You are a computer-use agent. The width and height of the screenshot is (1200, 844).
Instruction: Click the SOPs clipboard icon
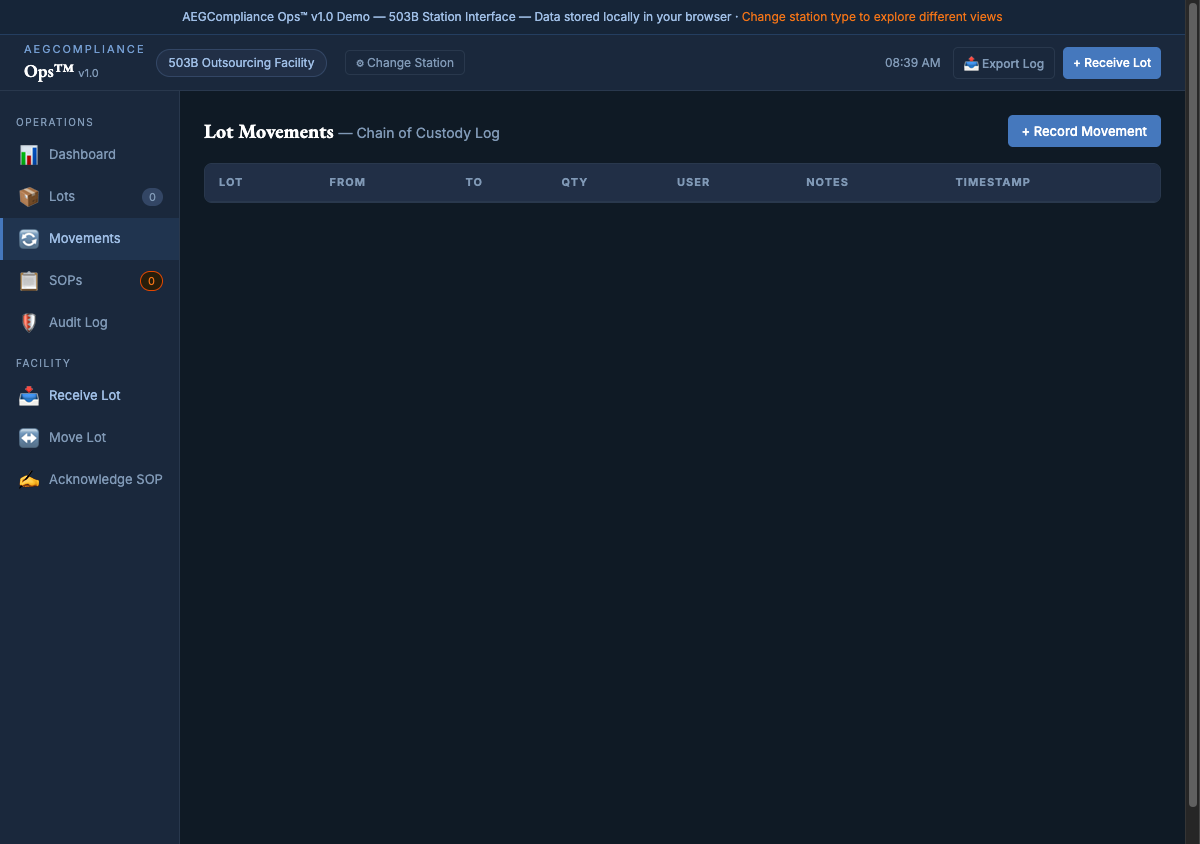[x=29, y=281]
